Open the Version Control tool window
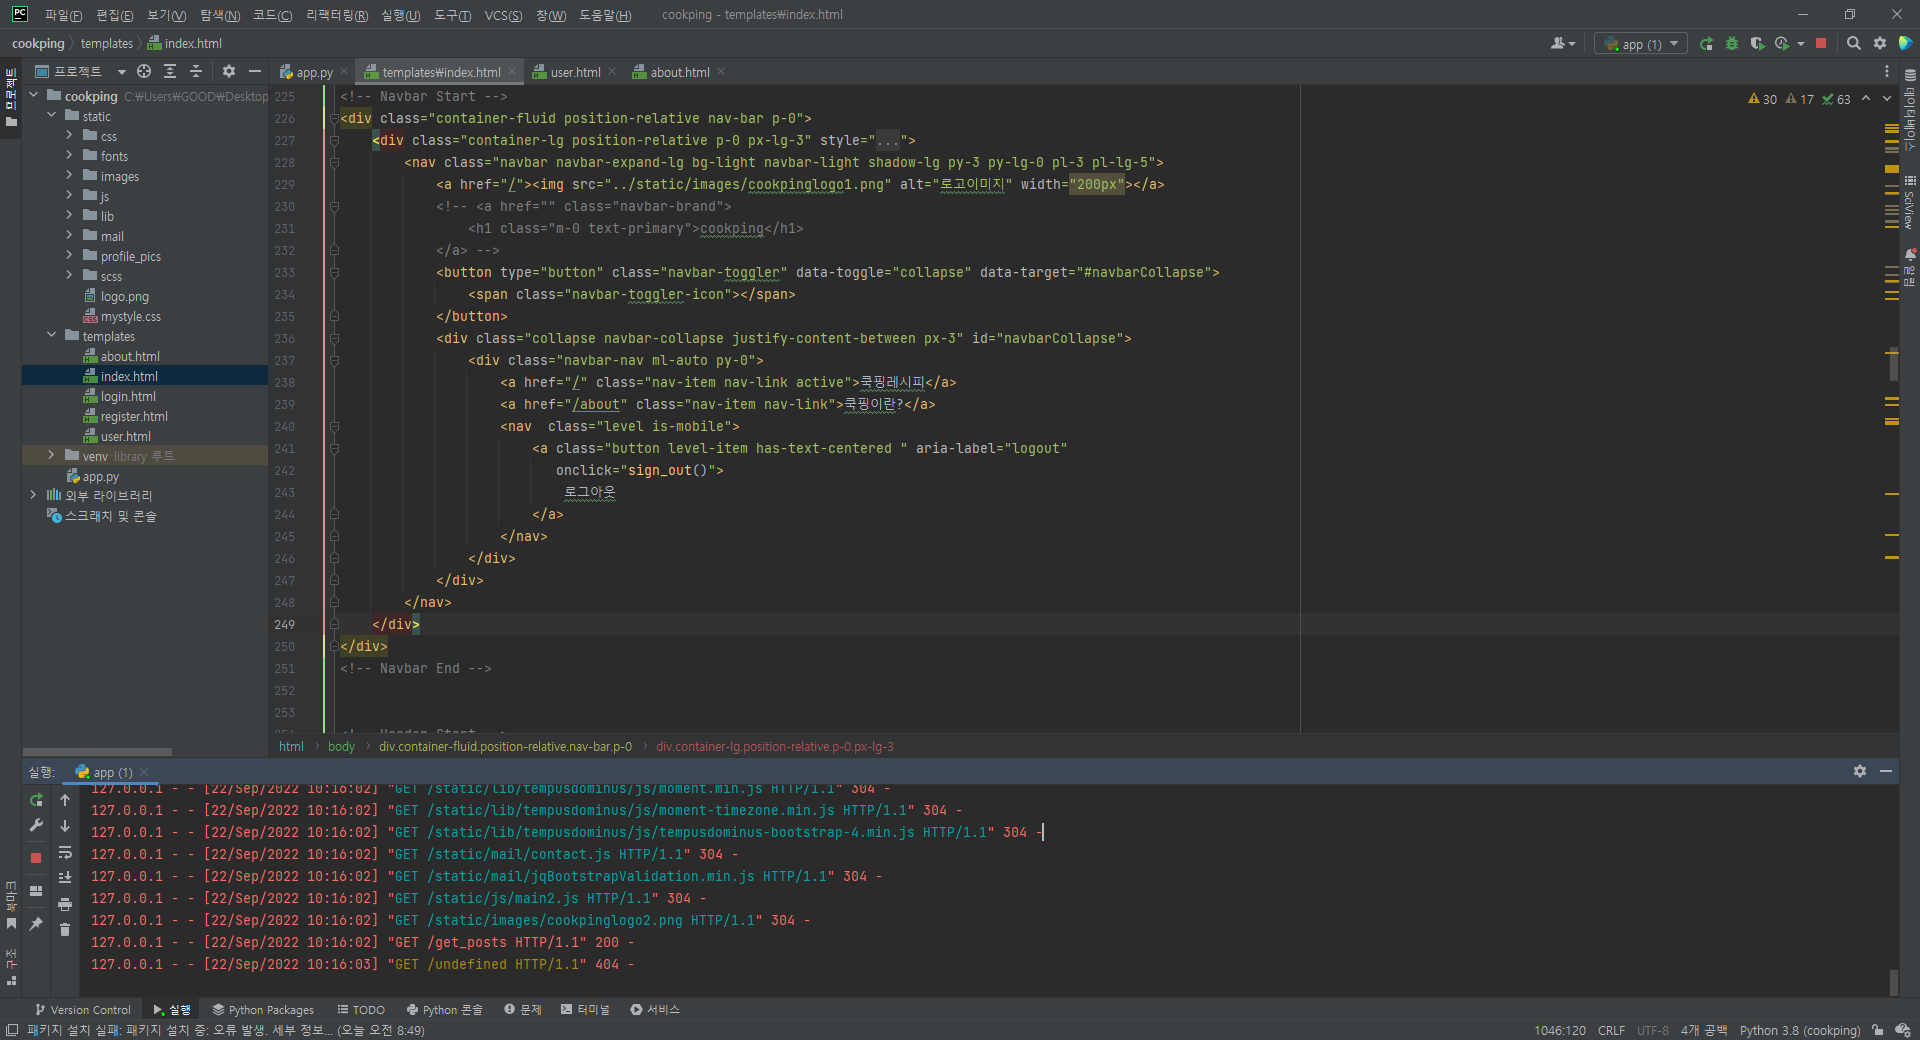 (x=83, y=1010)
